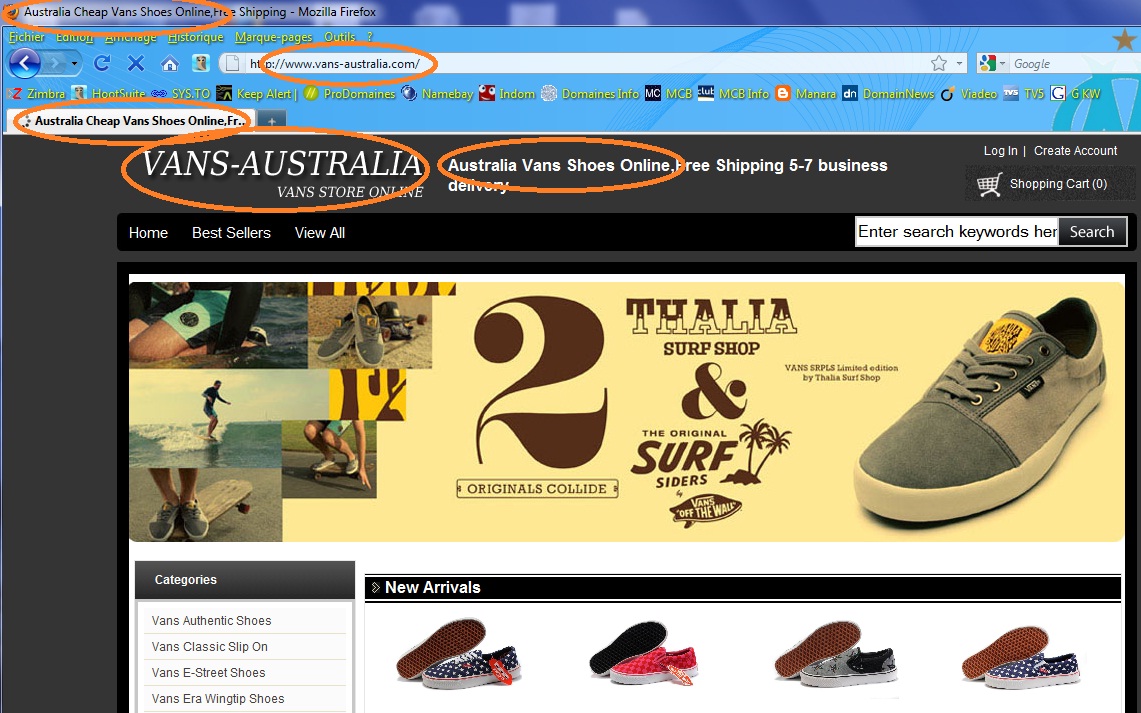
Task: Open the DomainNews bookmark
Action: coord(888,94)
